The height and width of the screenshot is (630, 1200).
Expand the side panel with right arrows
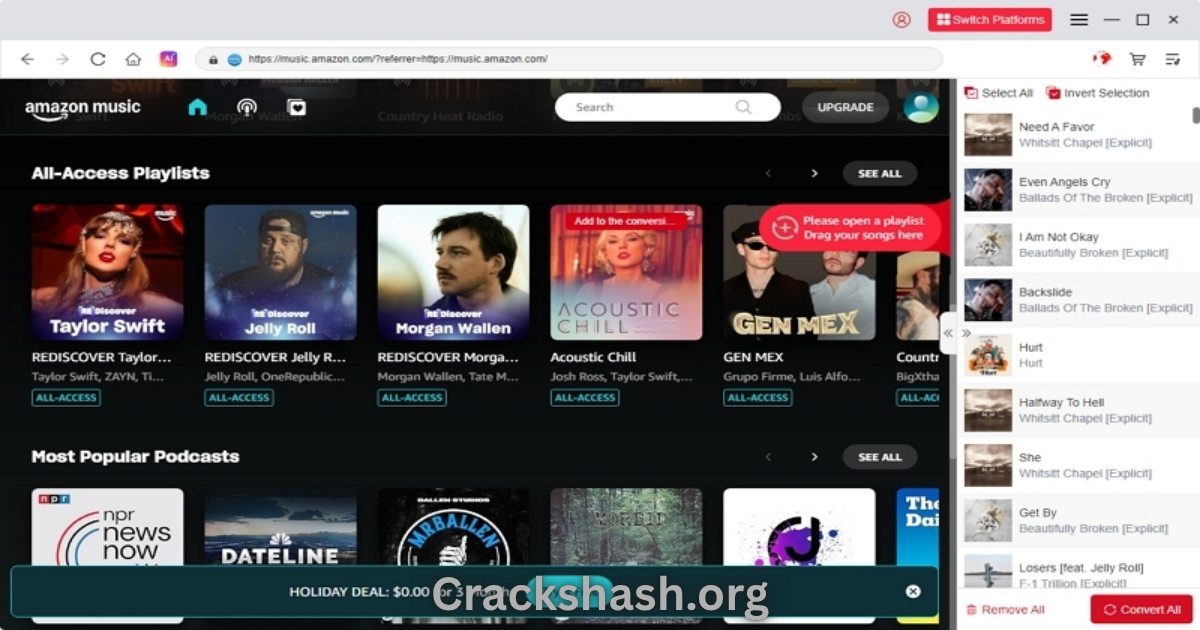point(966,333)
